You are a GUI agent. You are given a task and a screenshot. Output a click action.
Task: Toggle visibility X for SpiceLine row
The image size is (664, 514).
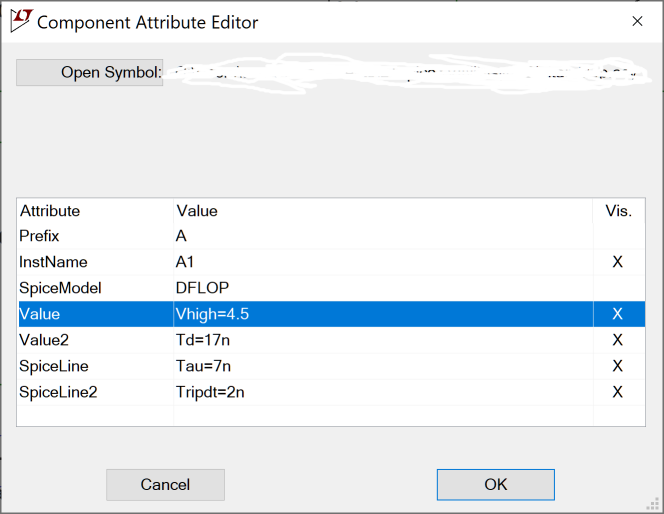click(618, 366)
